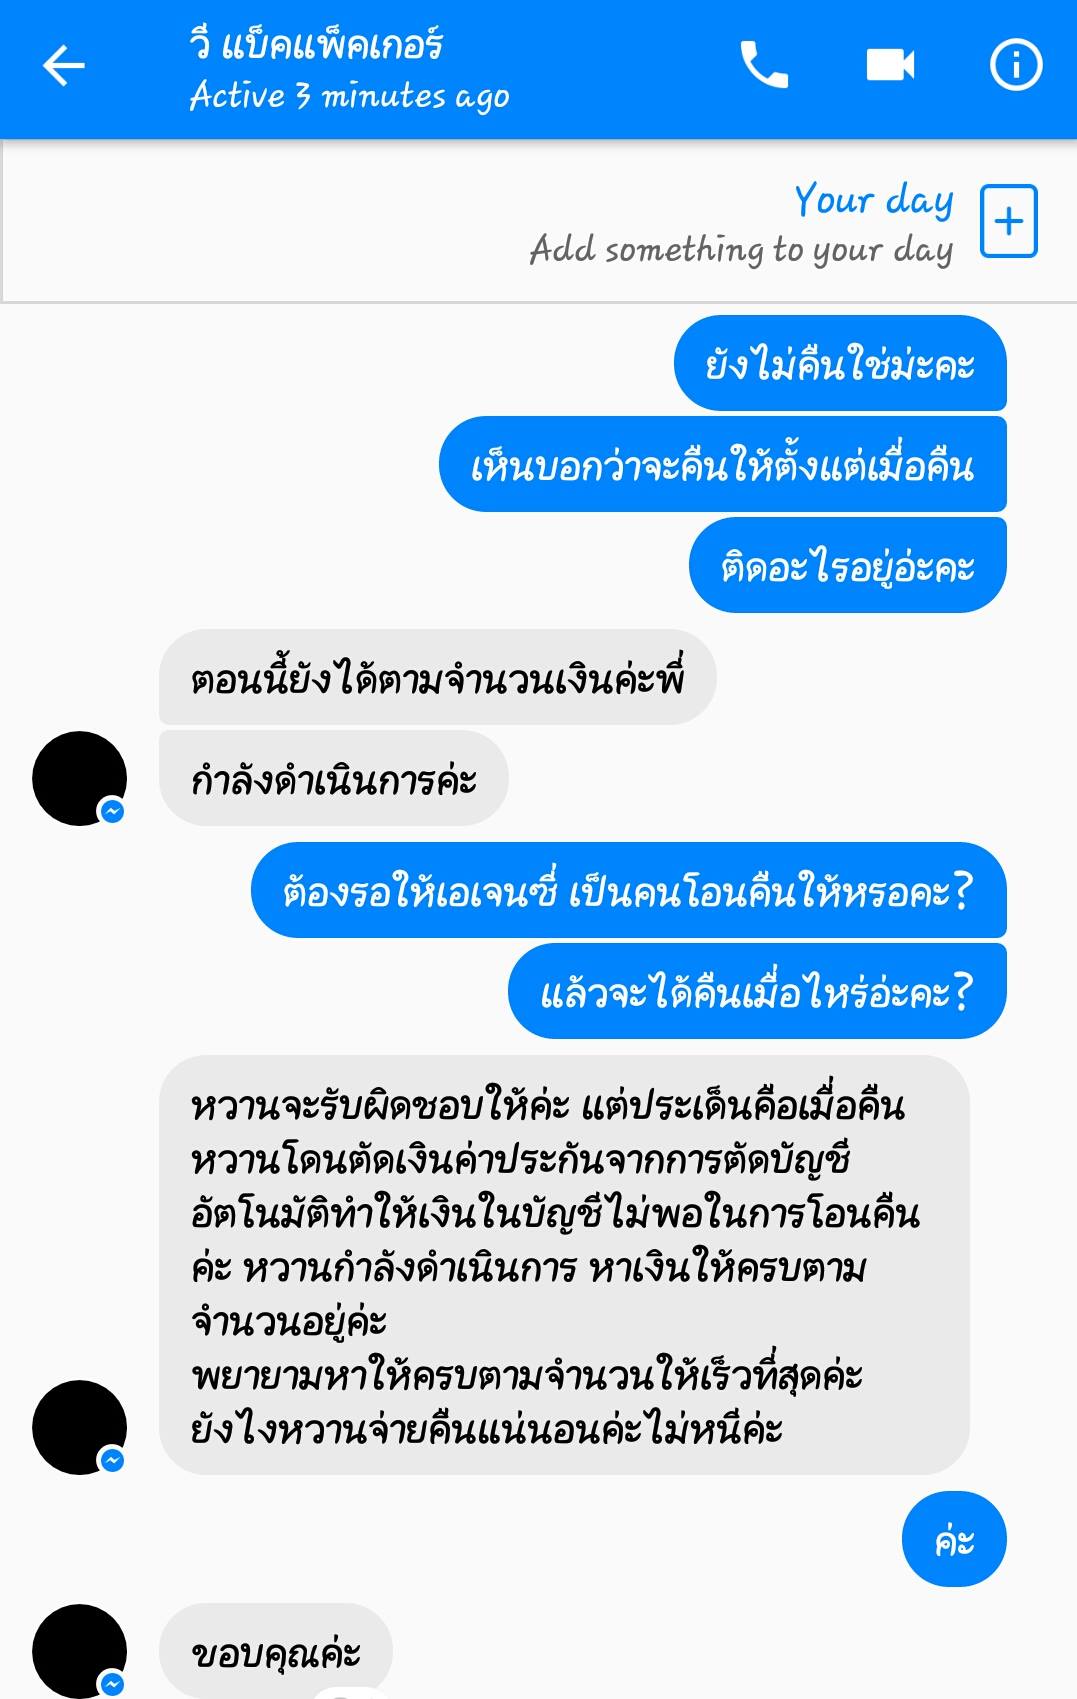1077x1699 pixels.
Task: Tap the back arrow in header
Action: pos(64,66)
